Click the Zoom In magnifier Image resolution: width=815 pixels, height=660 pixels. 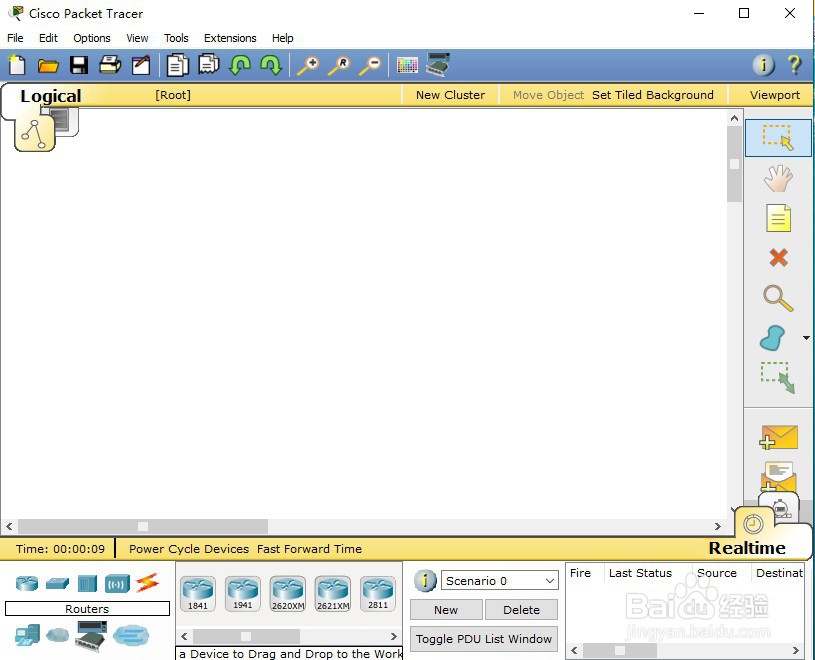tap(308, 66)
